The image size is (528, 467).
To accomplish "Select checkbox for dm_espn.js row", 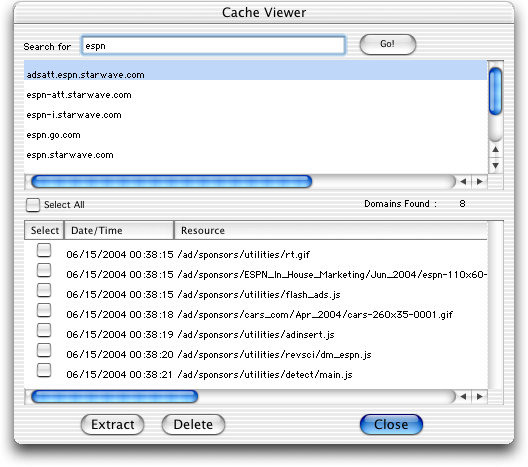I will [44, 350].
